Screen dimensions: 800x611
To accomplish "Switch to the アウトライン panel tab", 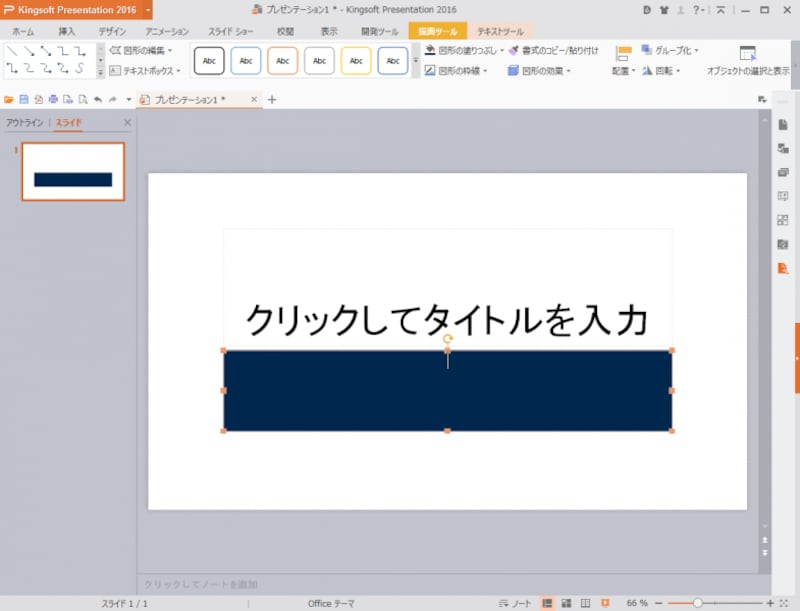I will (x=26, y=122).
